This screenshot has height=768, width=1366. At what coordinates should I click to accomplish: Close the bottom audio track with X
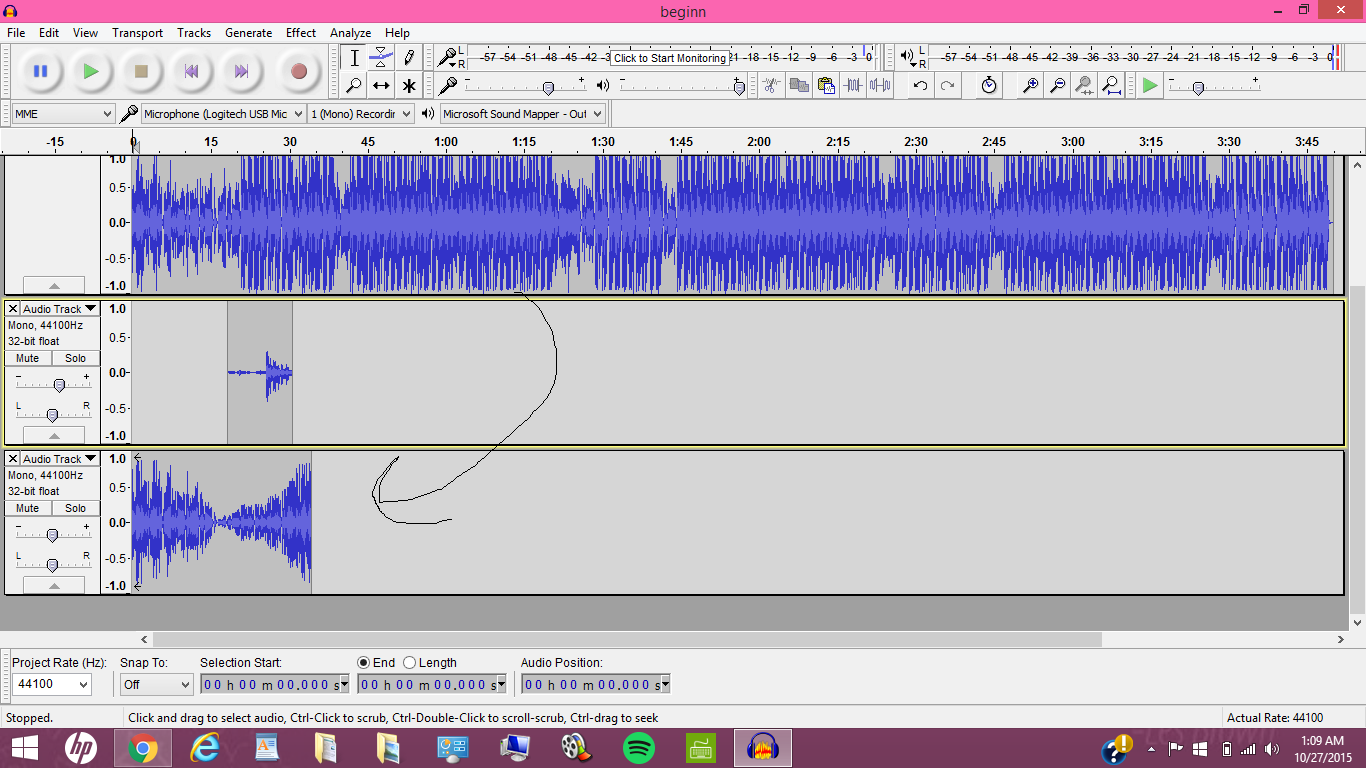(13, 459)
